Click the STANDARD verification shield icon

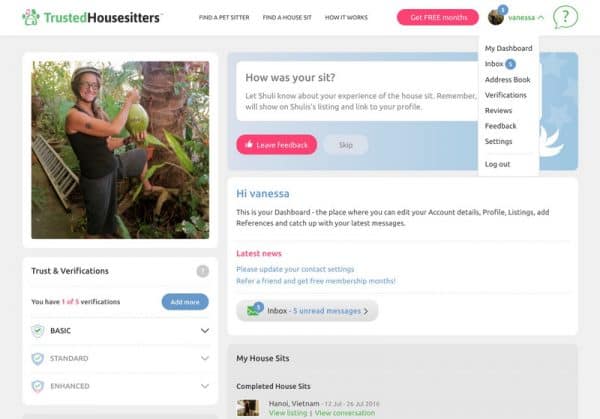click(x=38, y=359)
